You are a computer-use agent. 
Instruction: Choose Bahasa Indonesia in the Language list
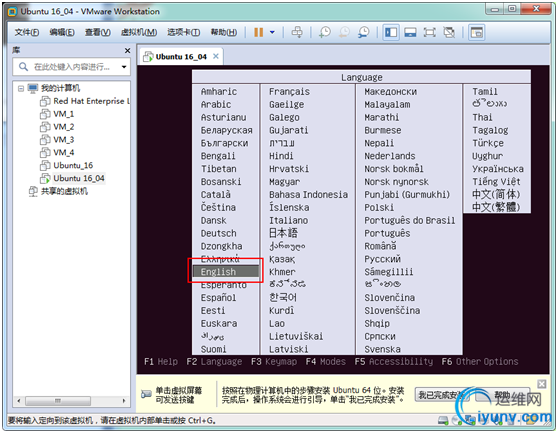(308, 195)
